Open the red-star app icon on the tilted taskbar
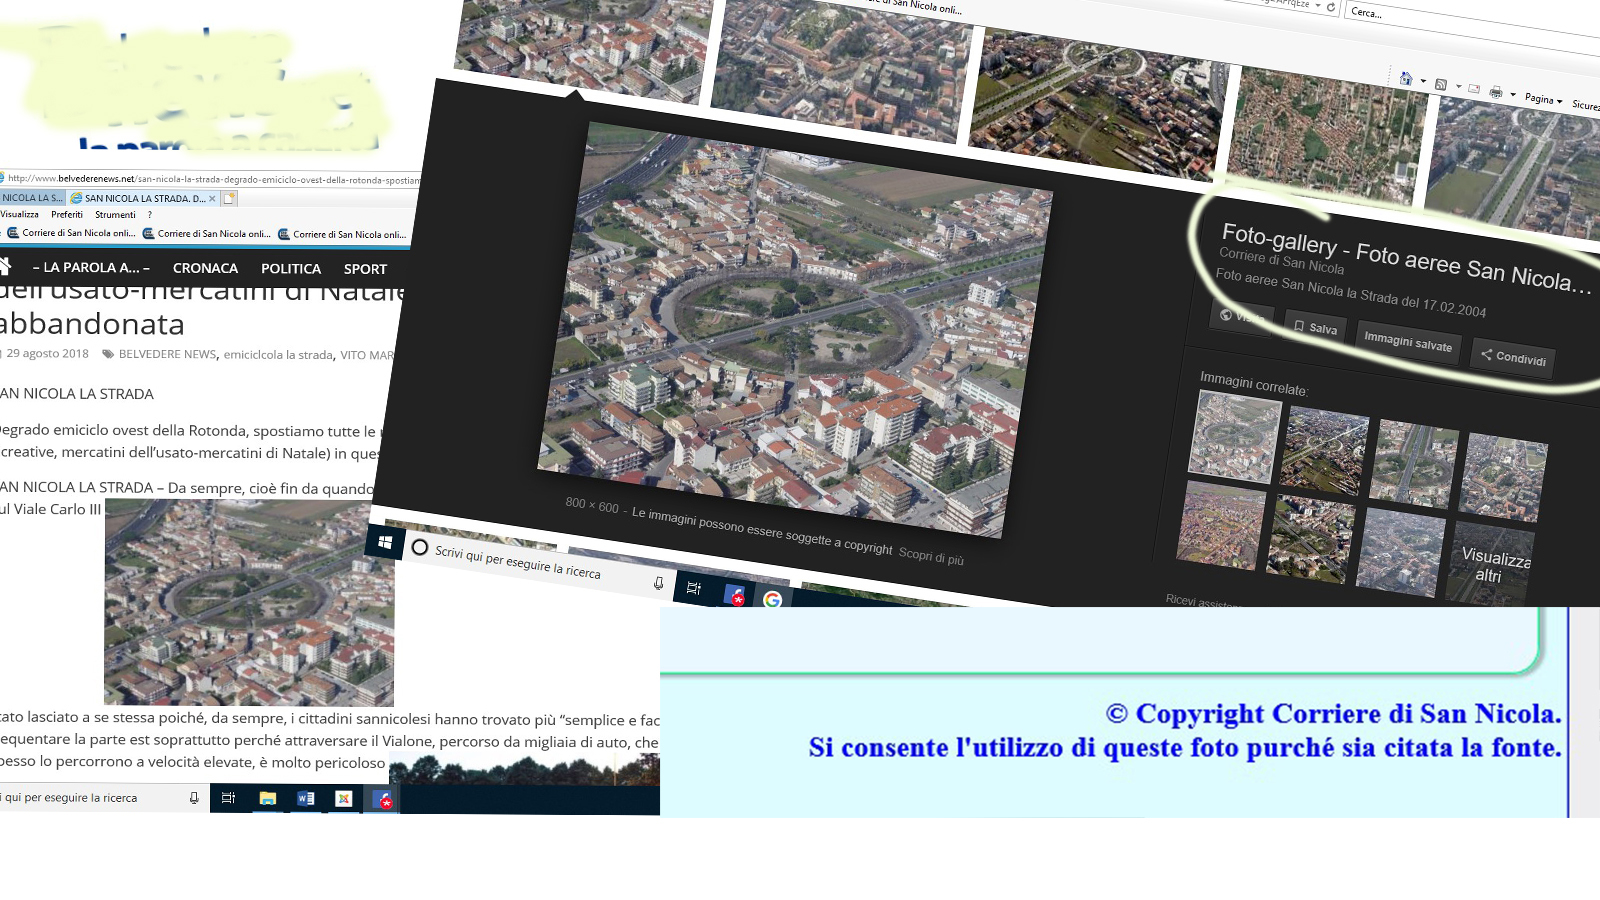Image resolution: width=1600 pixels, height=900 pixels. click(x=735, y=596)
